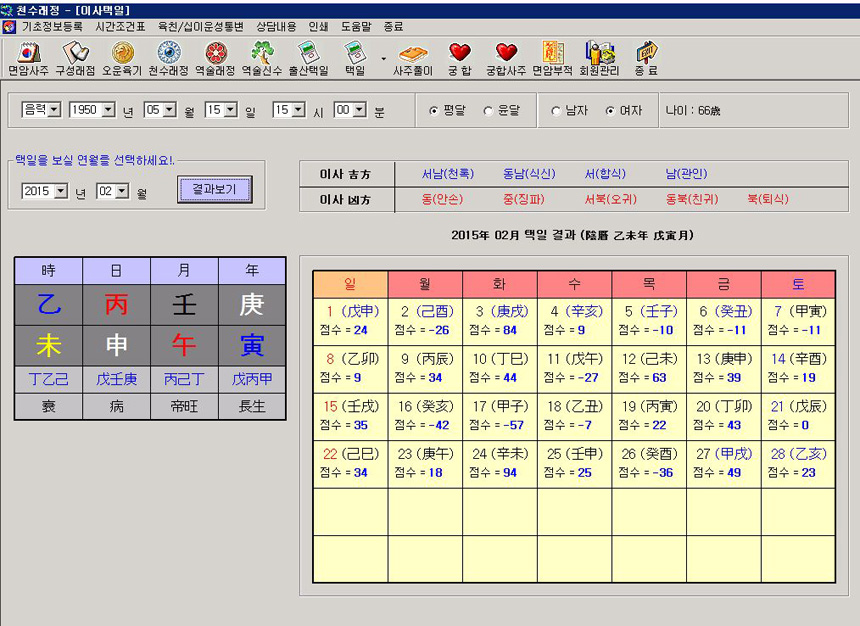Image resolution: width=860 pixels, height=626 pixels.
Task: Open the 시간조견표 menu
Action: (x=120, y=27)
